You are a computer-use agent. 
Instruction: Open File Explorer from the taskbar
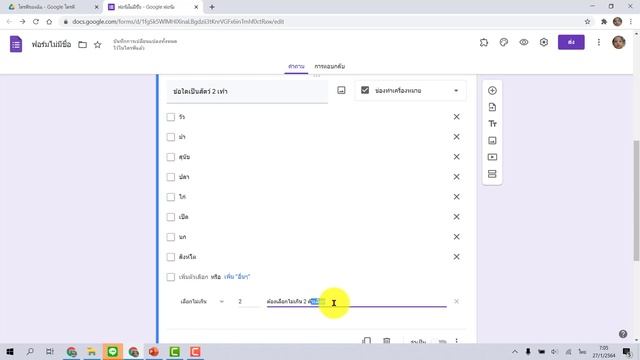coord(92,351)
